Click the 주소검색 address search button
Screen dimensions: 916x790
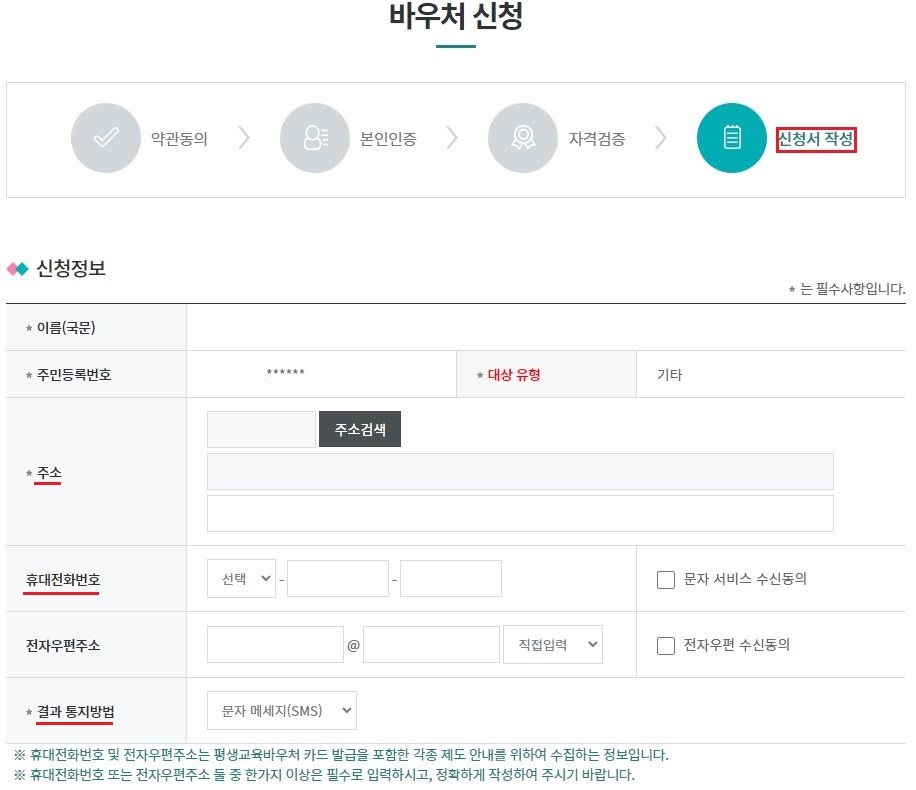[360, 428]
